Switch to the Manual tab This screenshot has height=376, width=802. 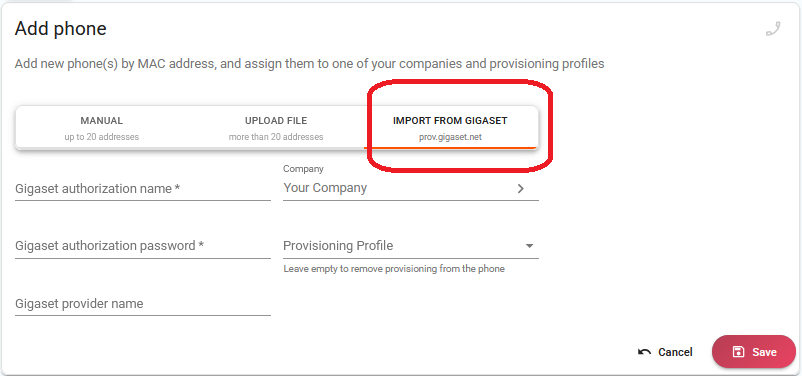pos(102,128)
